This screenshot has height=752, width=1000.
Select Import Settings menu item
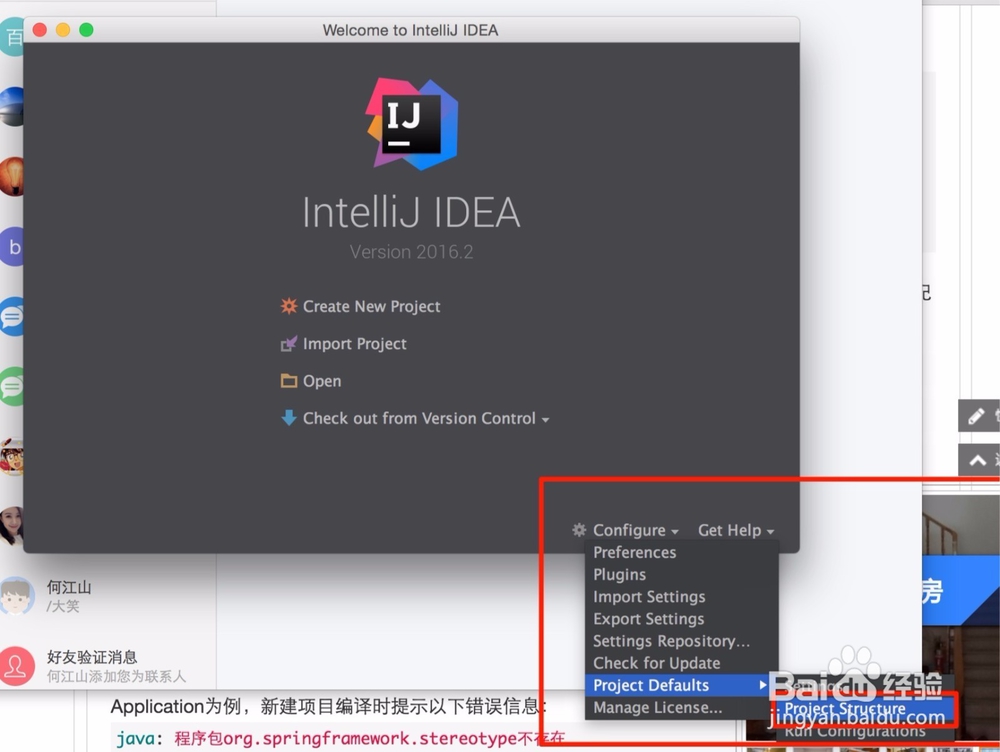pos(681,597)
